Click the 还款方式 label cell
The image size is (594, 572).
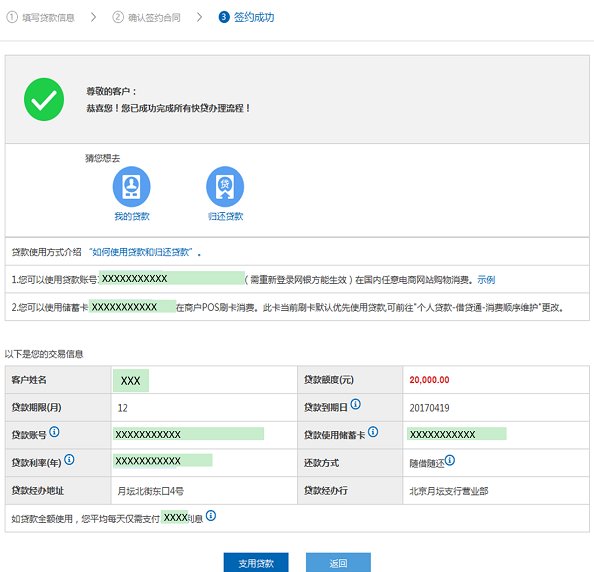pyautogui.click(x=350, y=463)
